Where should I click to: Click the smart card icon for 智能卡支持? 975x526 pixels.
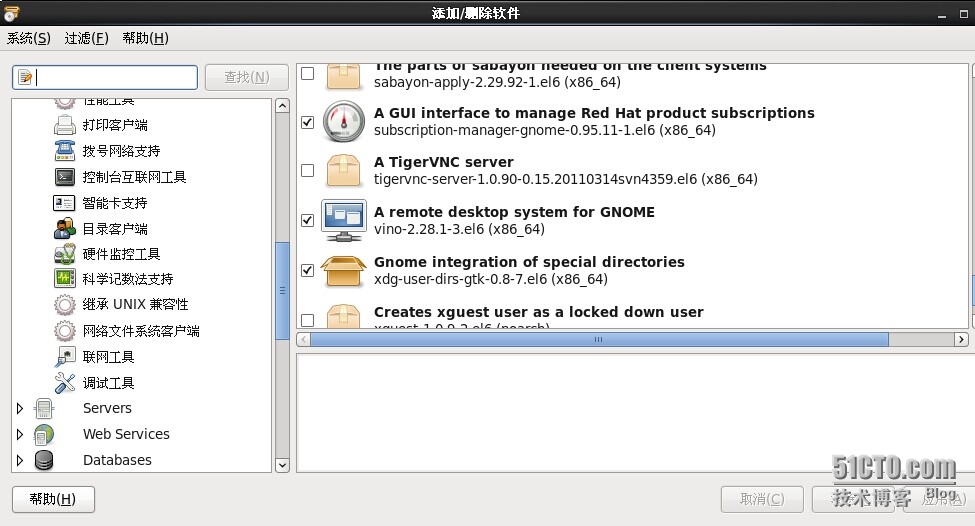click(x=65, y=203)
